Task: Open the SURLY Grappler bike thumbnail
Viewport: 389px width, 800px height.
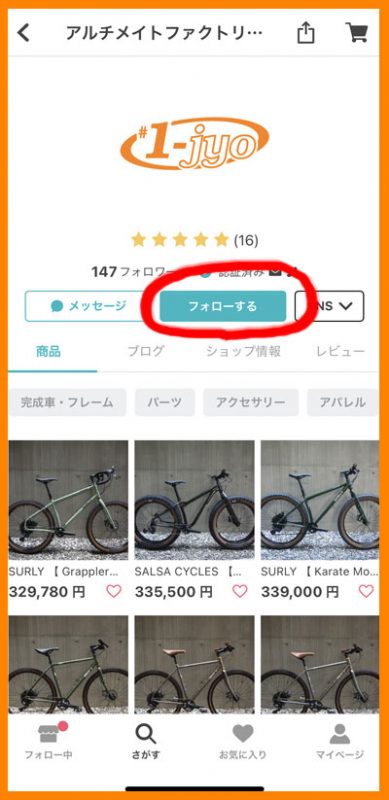Action: [68, 500]
